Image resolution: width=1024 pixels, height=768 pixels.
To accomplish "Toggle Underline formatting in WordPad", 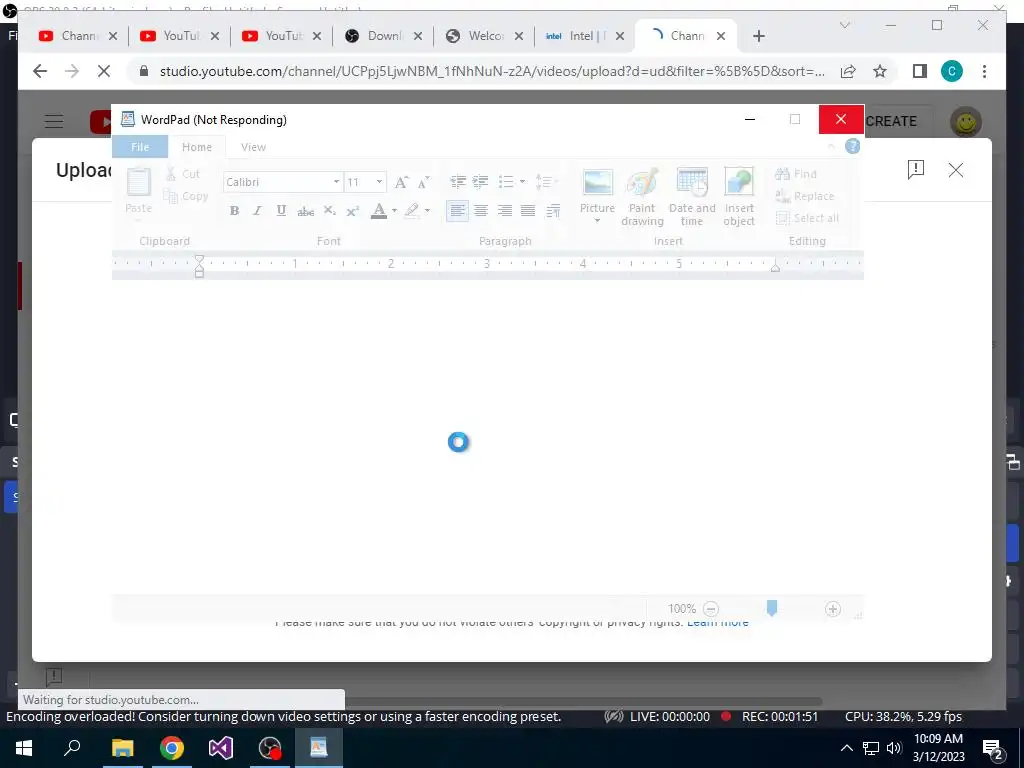I will point(281,210).
